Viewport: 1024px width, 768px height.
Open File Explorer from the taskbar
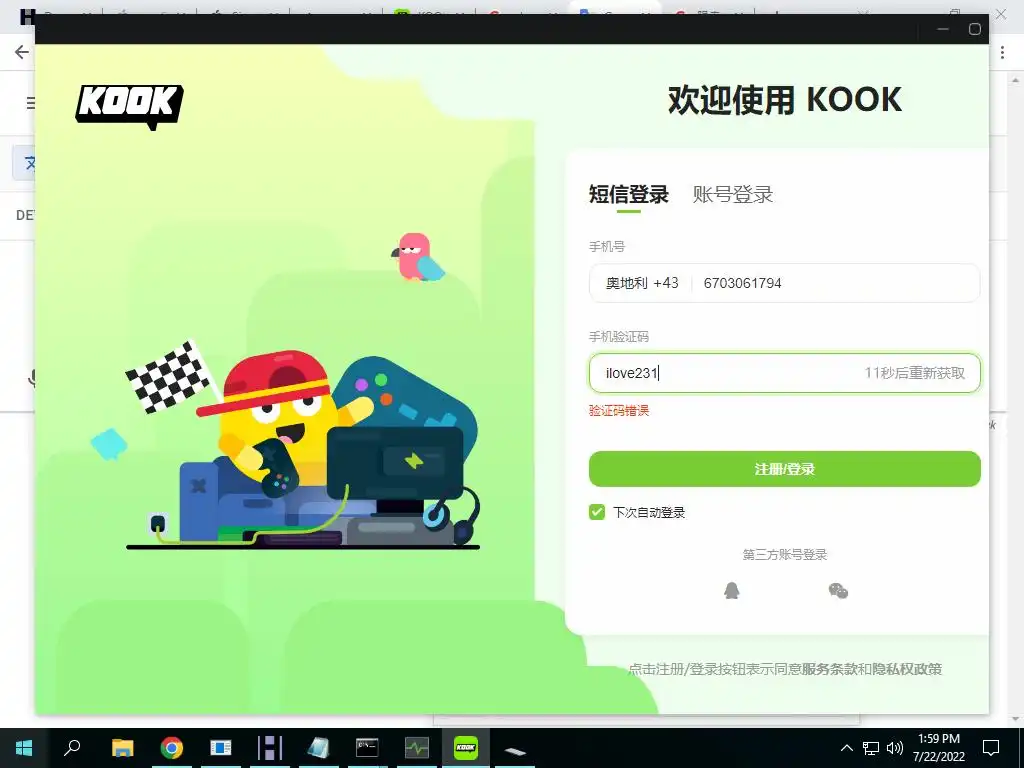tap(122, 748)
